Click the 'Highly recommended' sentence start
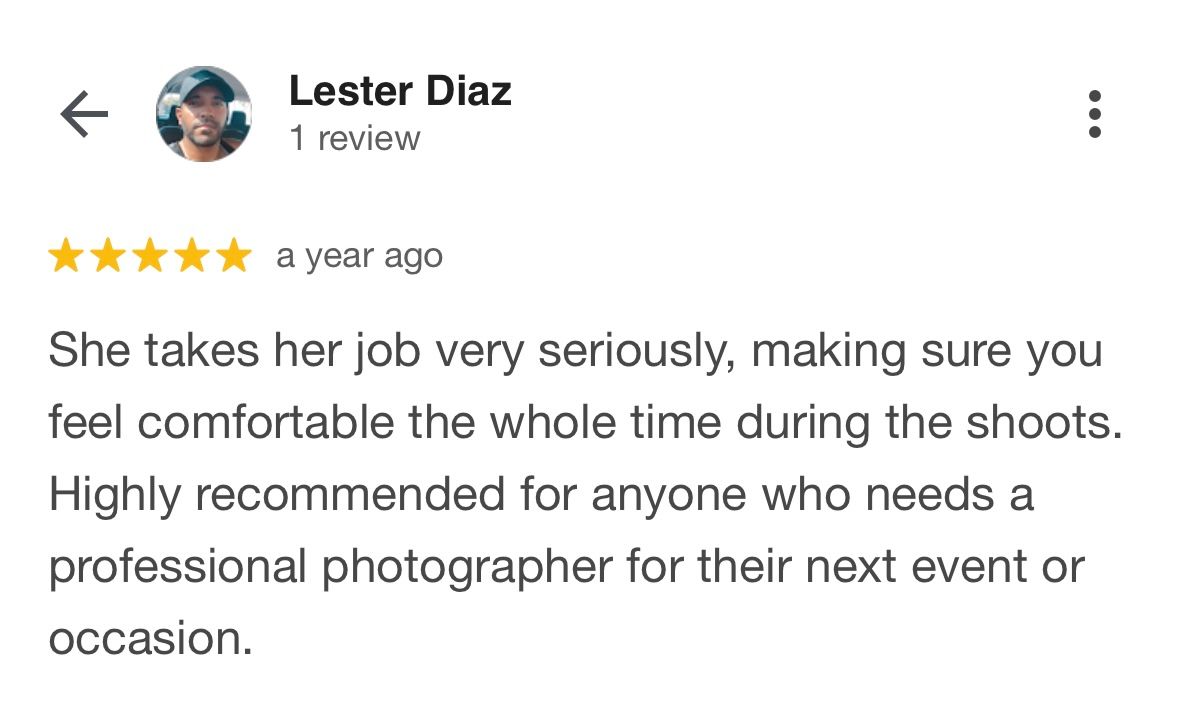 point(277,496)
